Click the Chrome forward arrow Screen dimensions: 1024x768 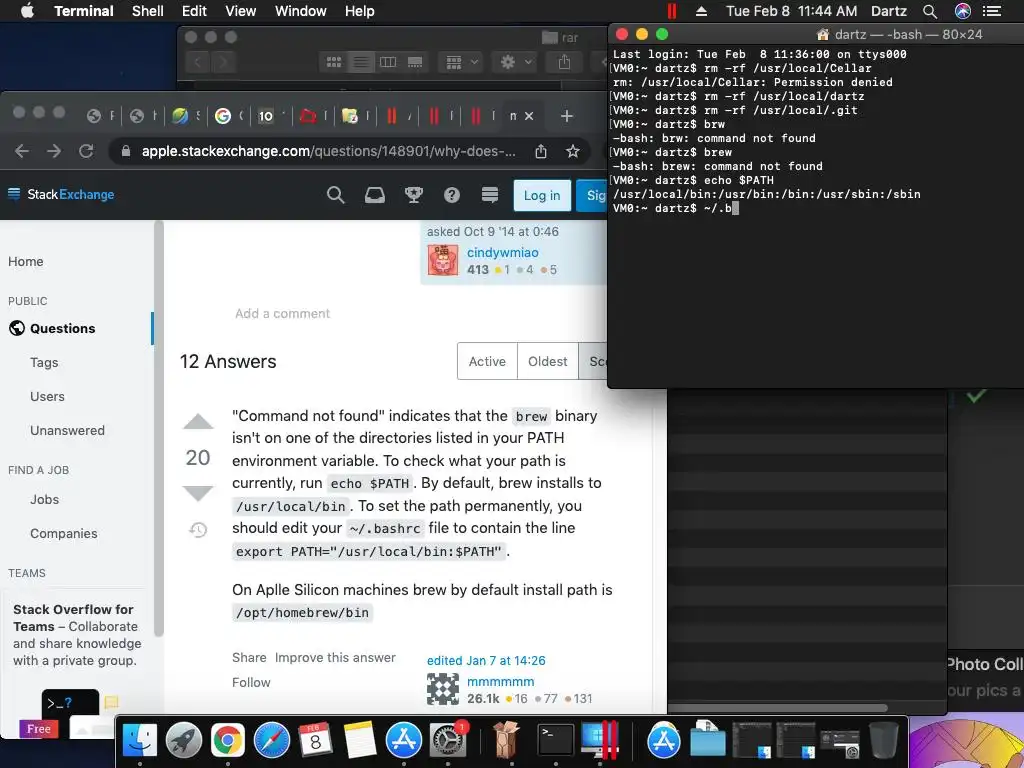point(54,152)
